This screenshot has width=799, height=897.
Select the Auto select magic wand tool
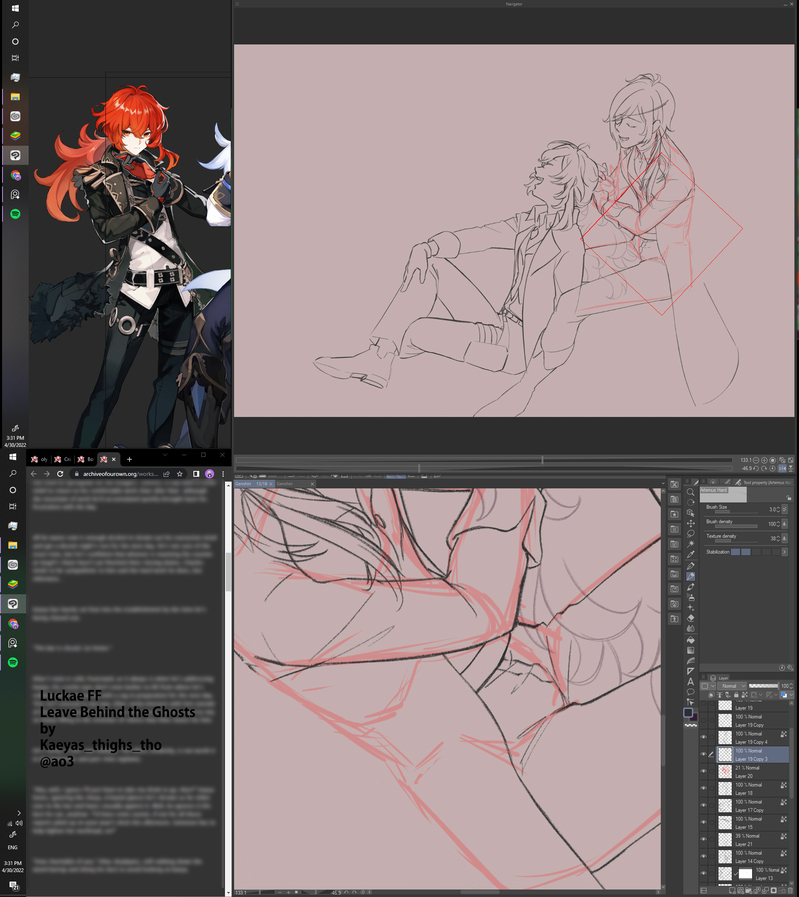[690, 544]
